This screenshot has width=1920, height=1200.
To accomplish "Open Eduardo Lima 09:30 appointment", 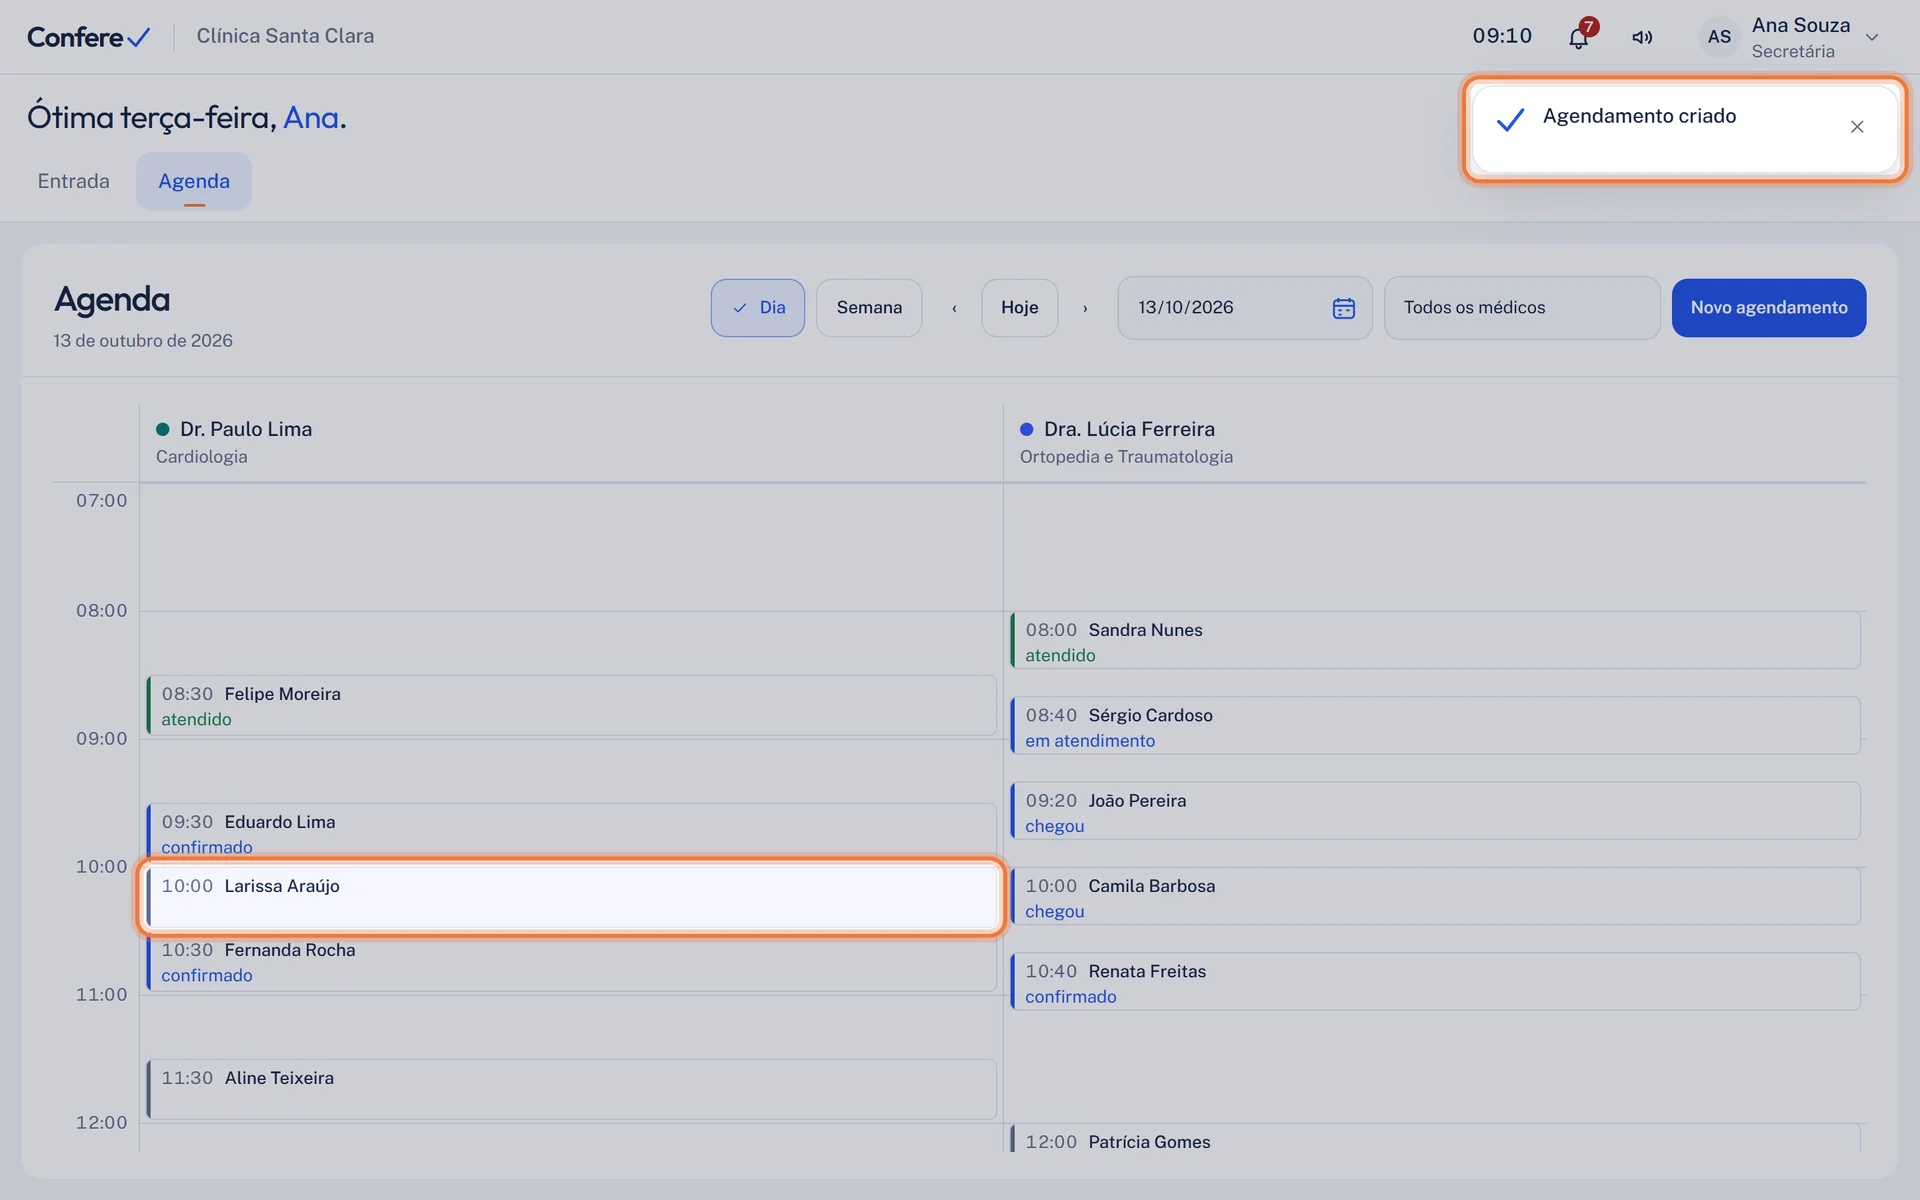I will [x=572, y=831].
